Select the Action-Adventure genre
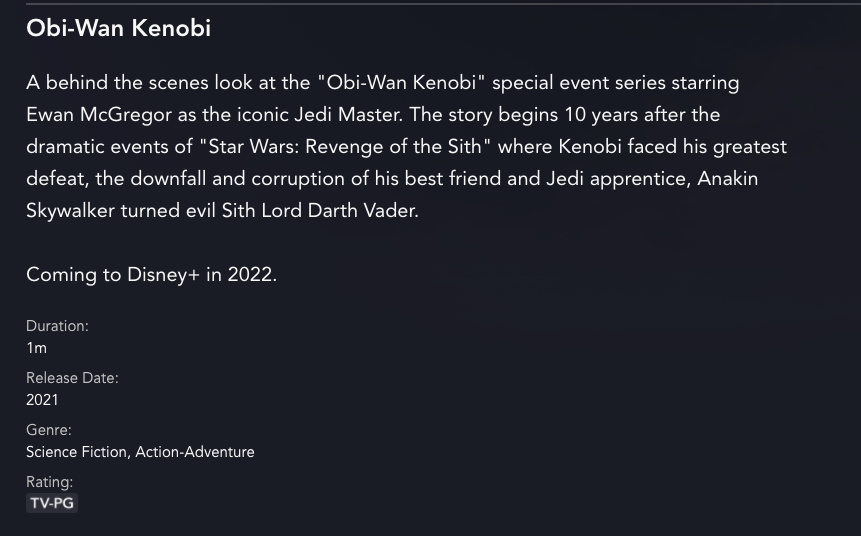861x536 pixels. pos(195,452)
